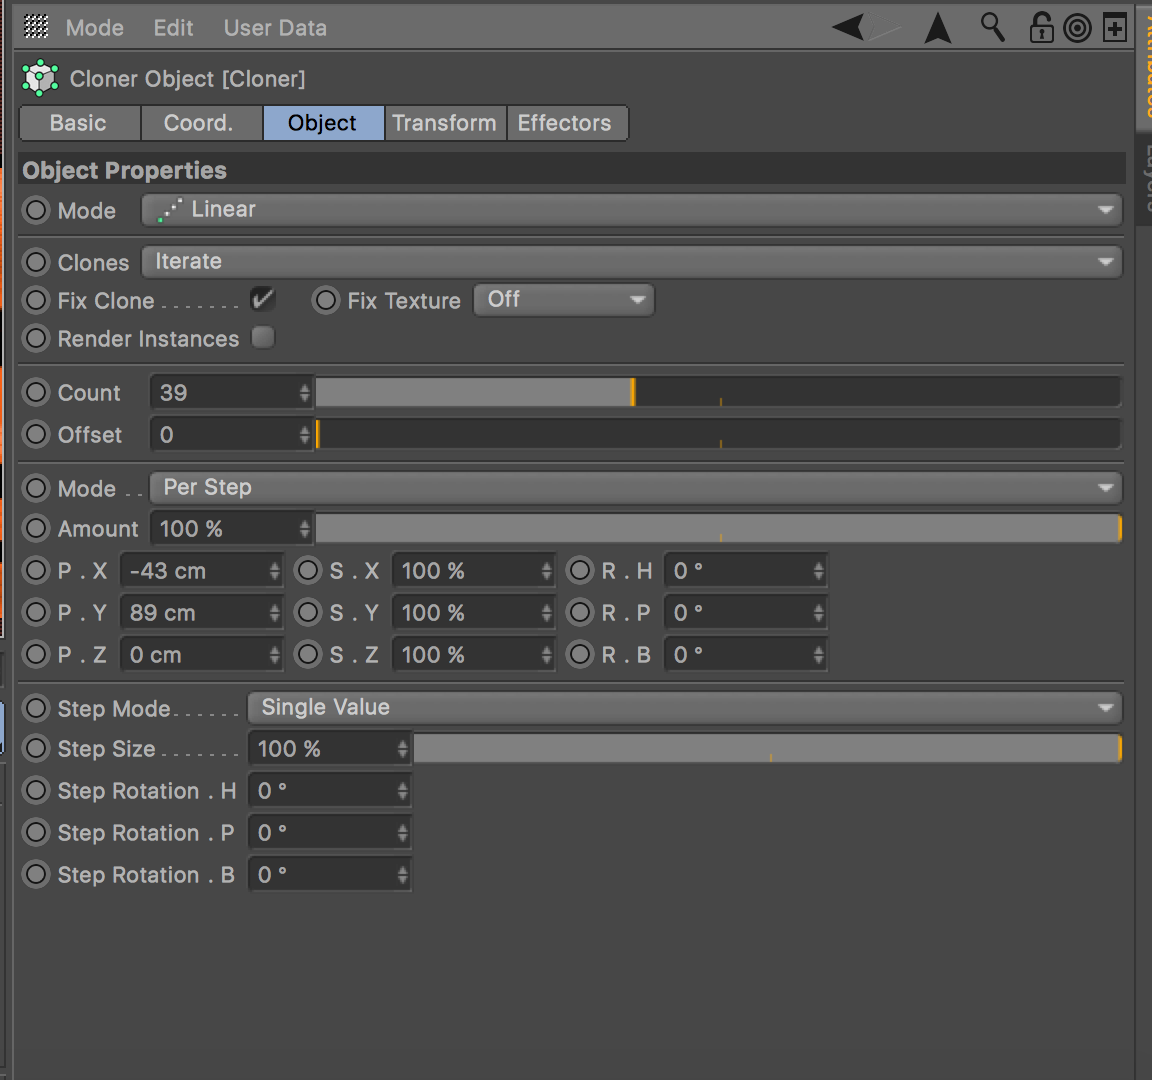Click the up arrow navigation icon

pos(937,28)
